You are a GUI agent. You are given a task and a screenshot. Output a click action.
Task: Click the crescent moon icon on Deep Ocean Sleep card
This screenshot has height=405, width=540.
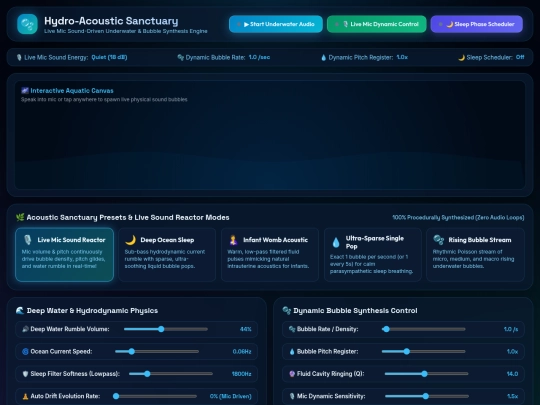pyautogui.click(x=131, y=240)
